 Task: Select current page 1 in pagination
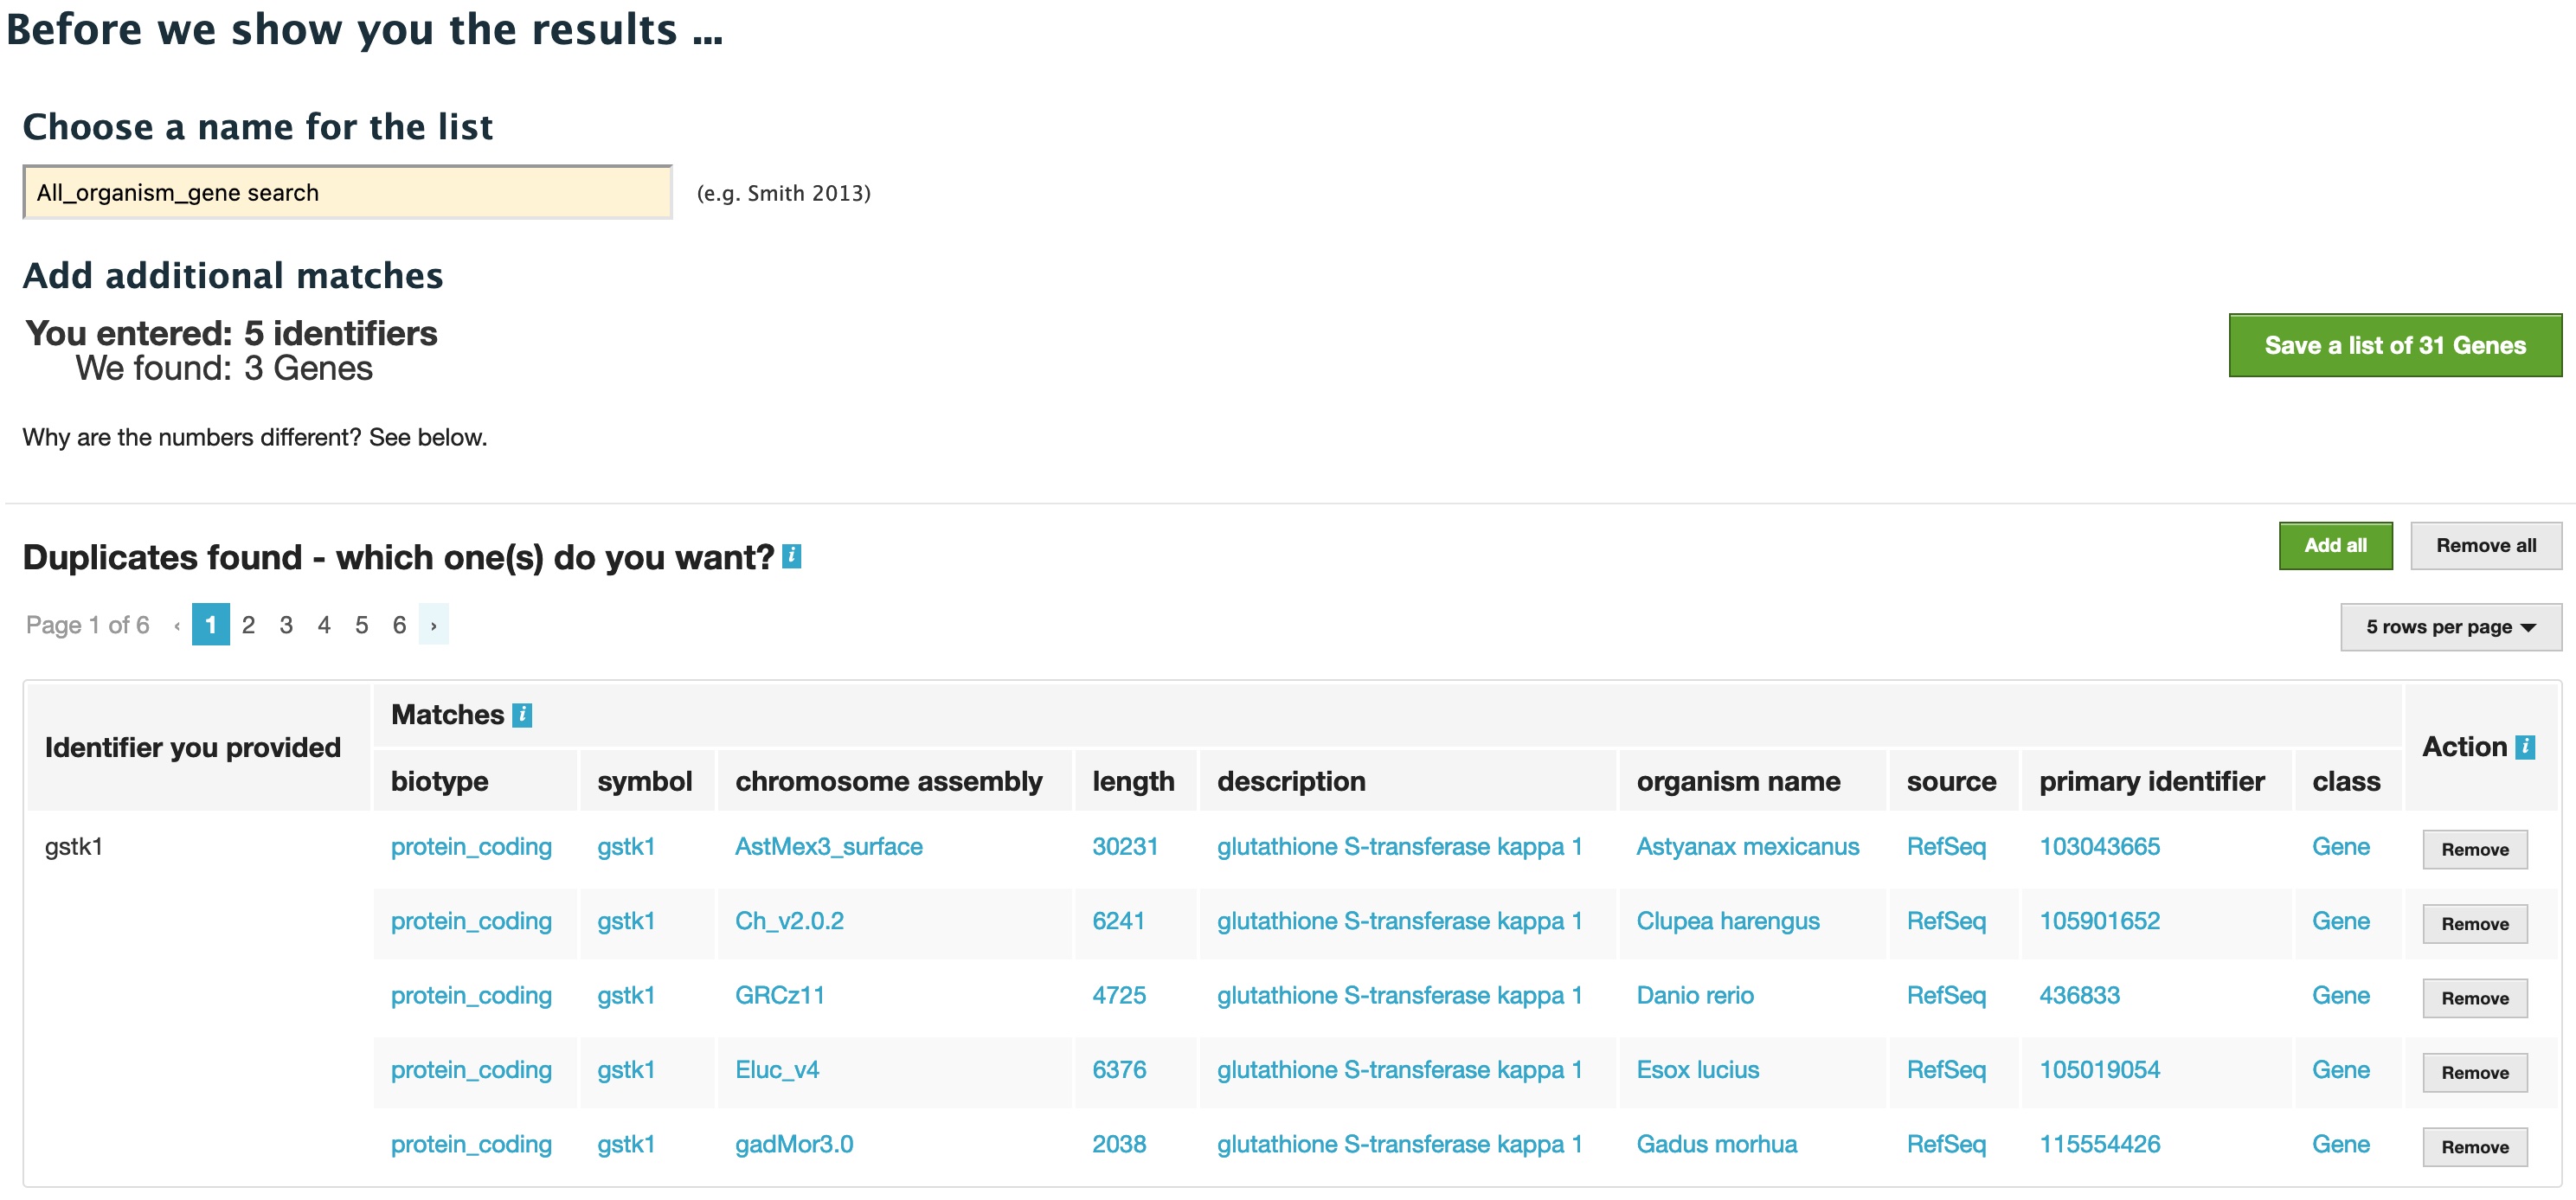211,625
